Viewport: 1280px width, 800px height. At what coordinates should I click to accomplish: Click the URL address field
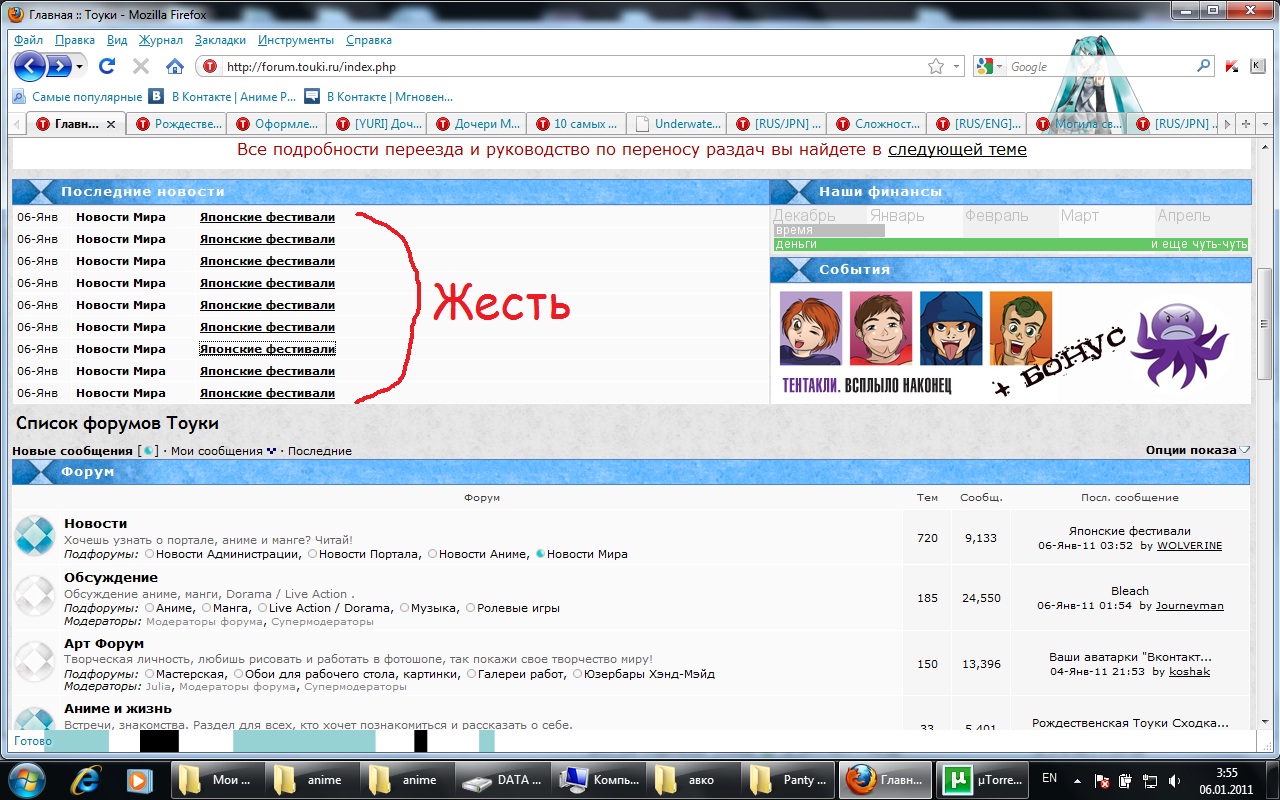(x=573, y=67)
